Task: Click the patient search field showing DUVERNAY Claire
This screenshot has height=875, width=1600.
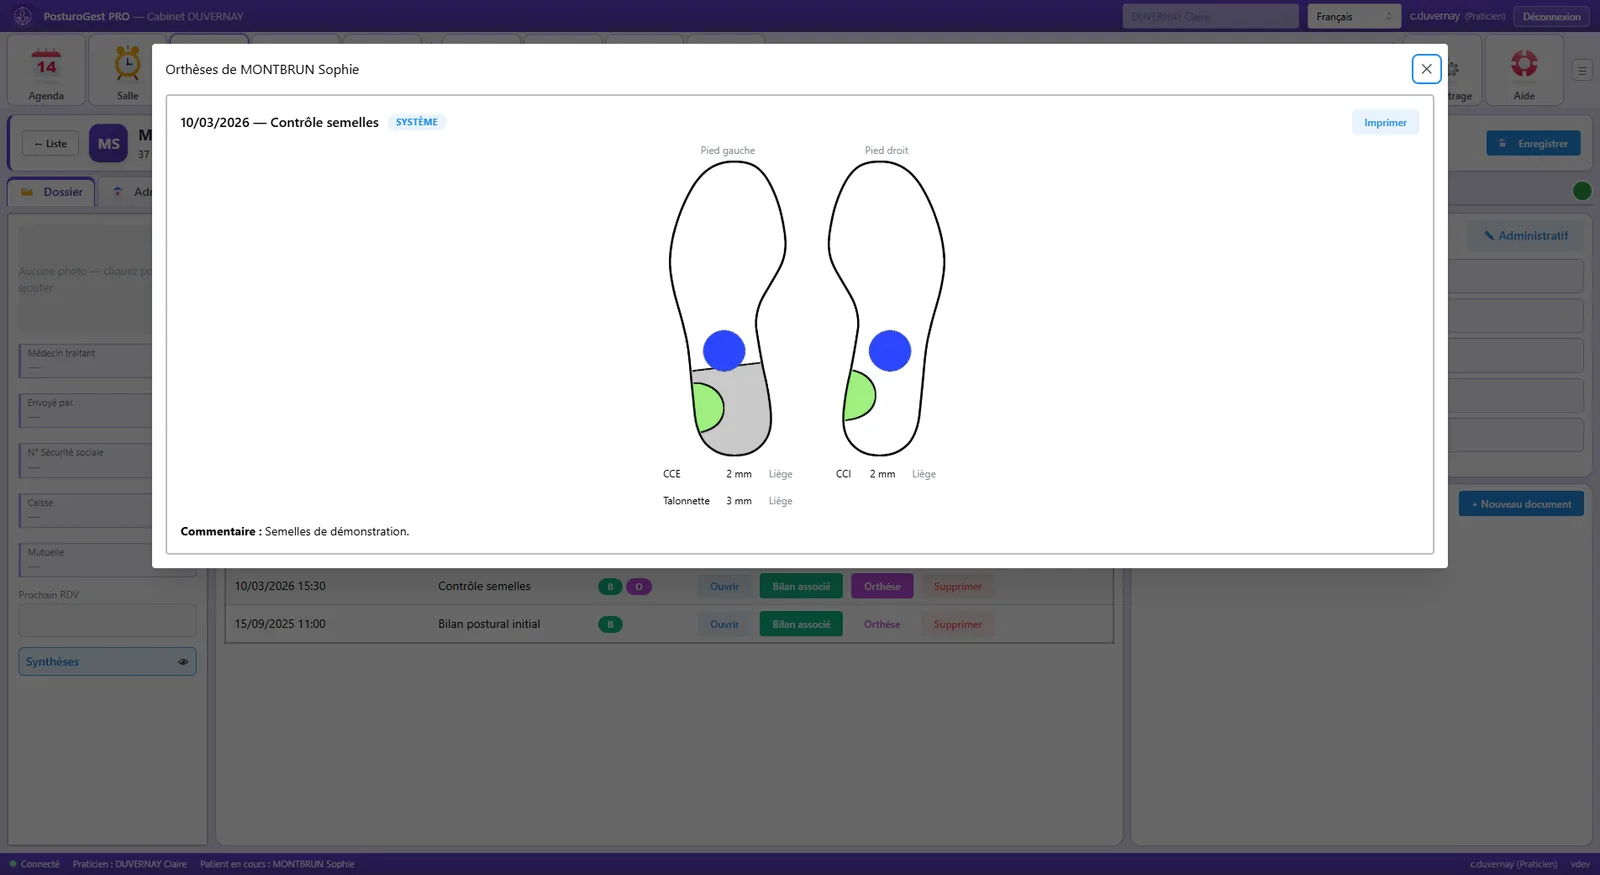Action: [1210, 16]
